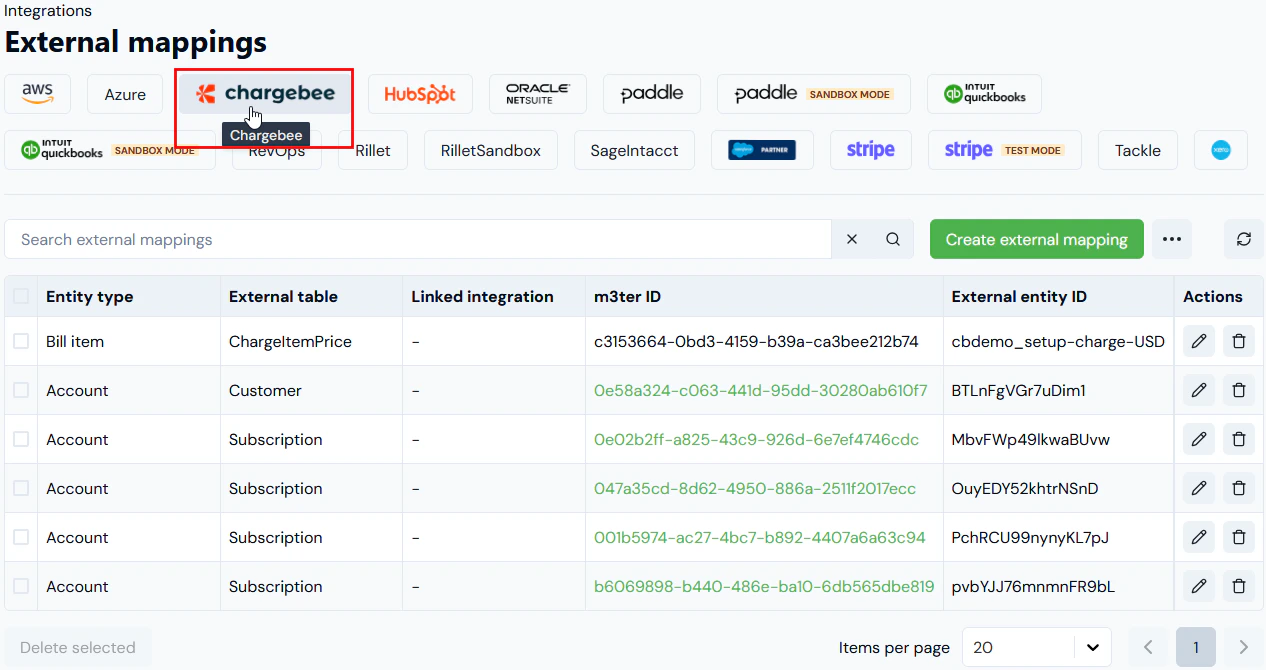Screen dimensions: 1266x670
Task: Open the Items per page dropdown
Action: tap(1037, 647)
